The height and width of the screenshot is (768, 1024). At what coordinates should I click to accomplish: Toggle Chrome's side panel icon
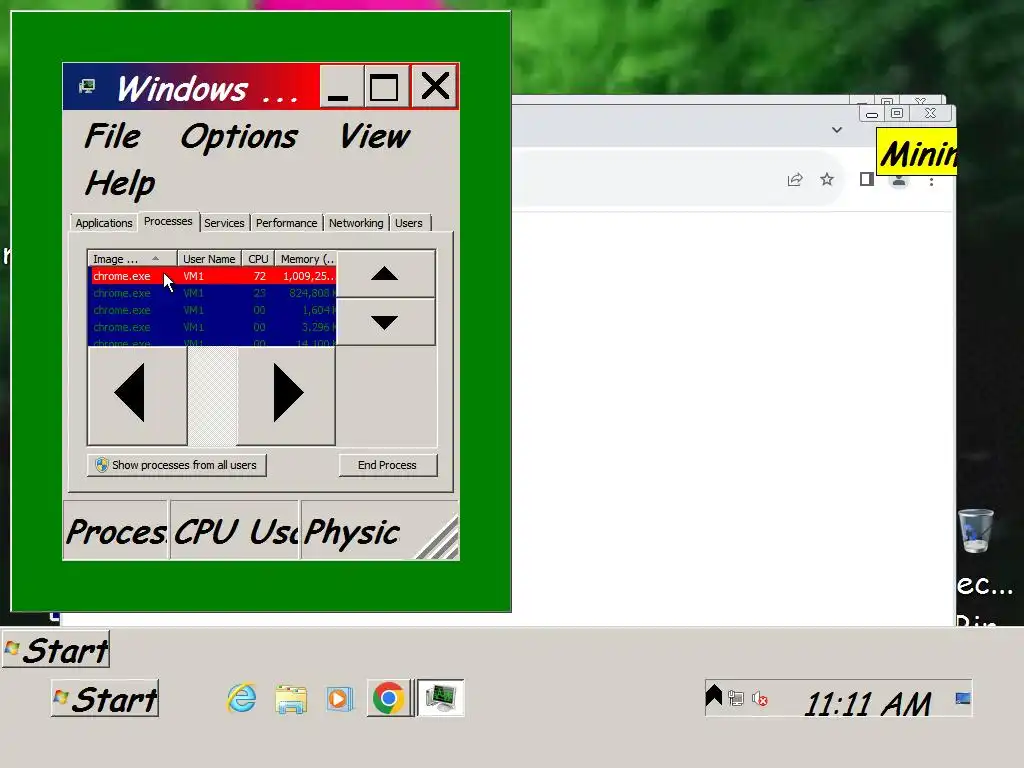pos(867,179)
